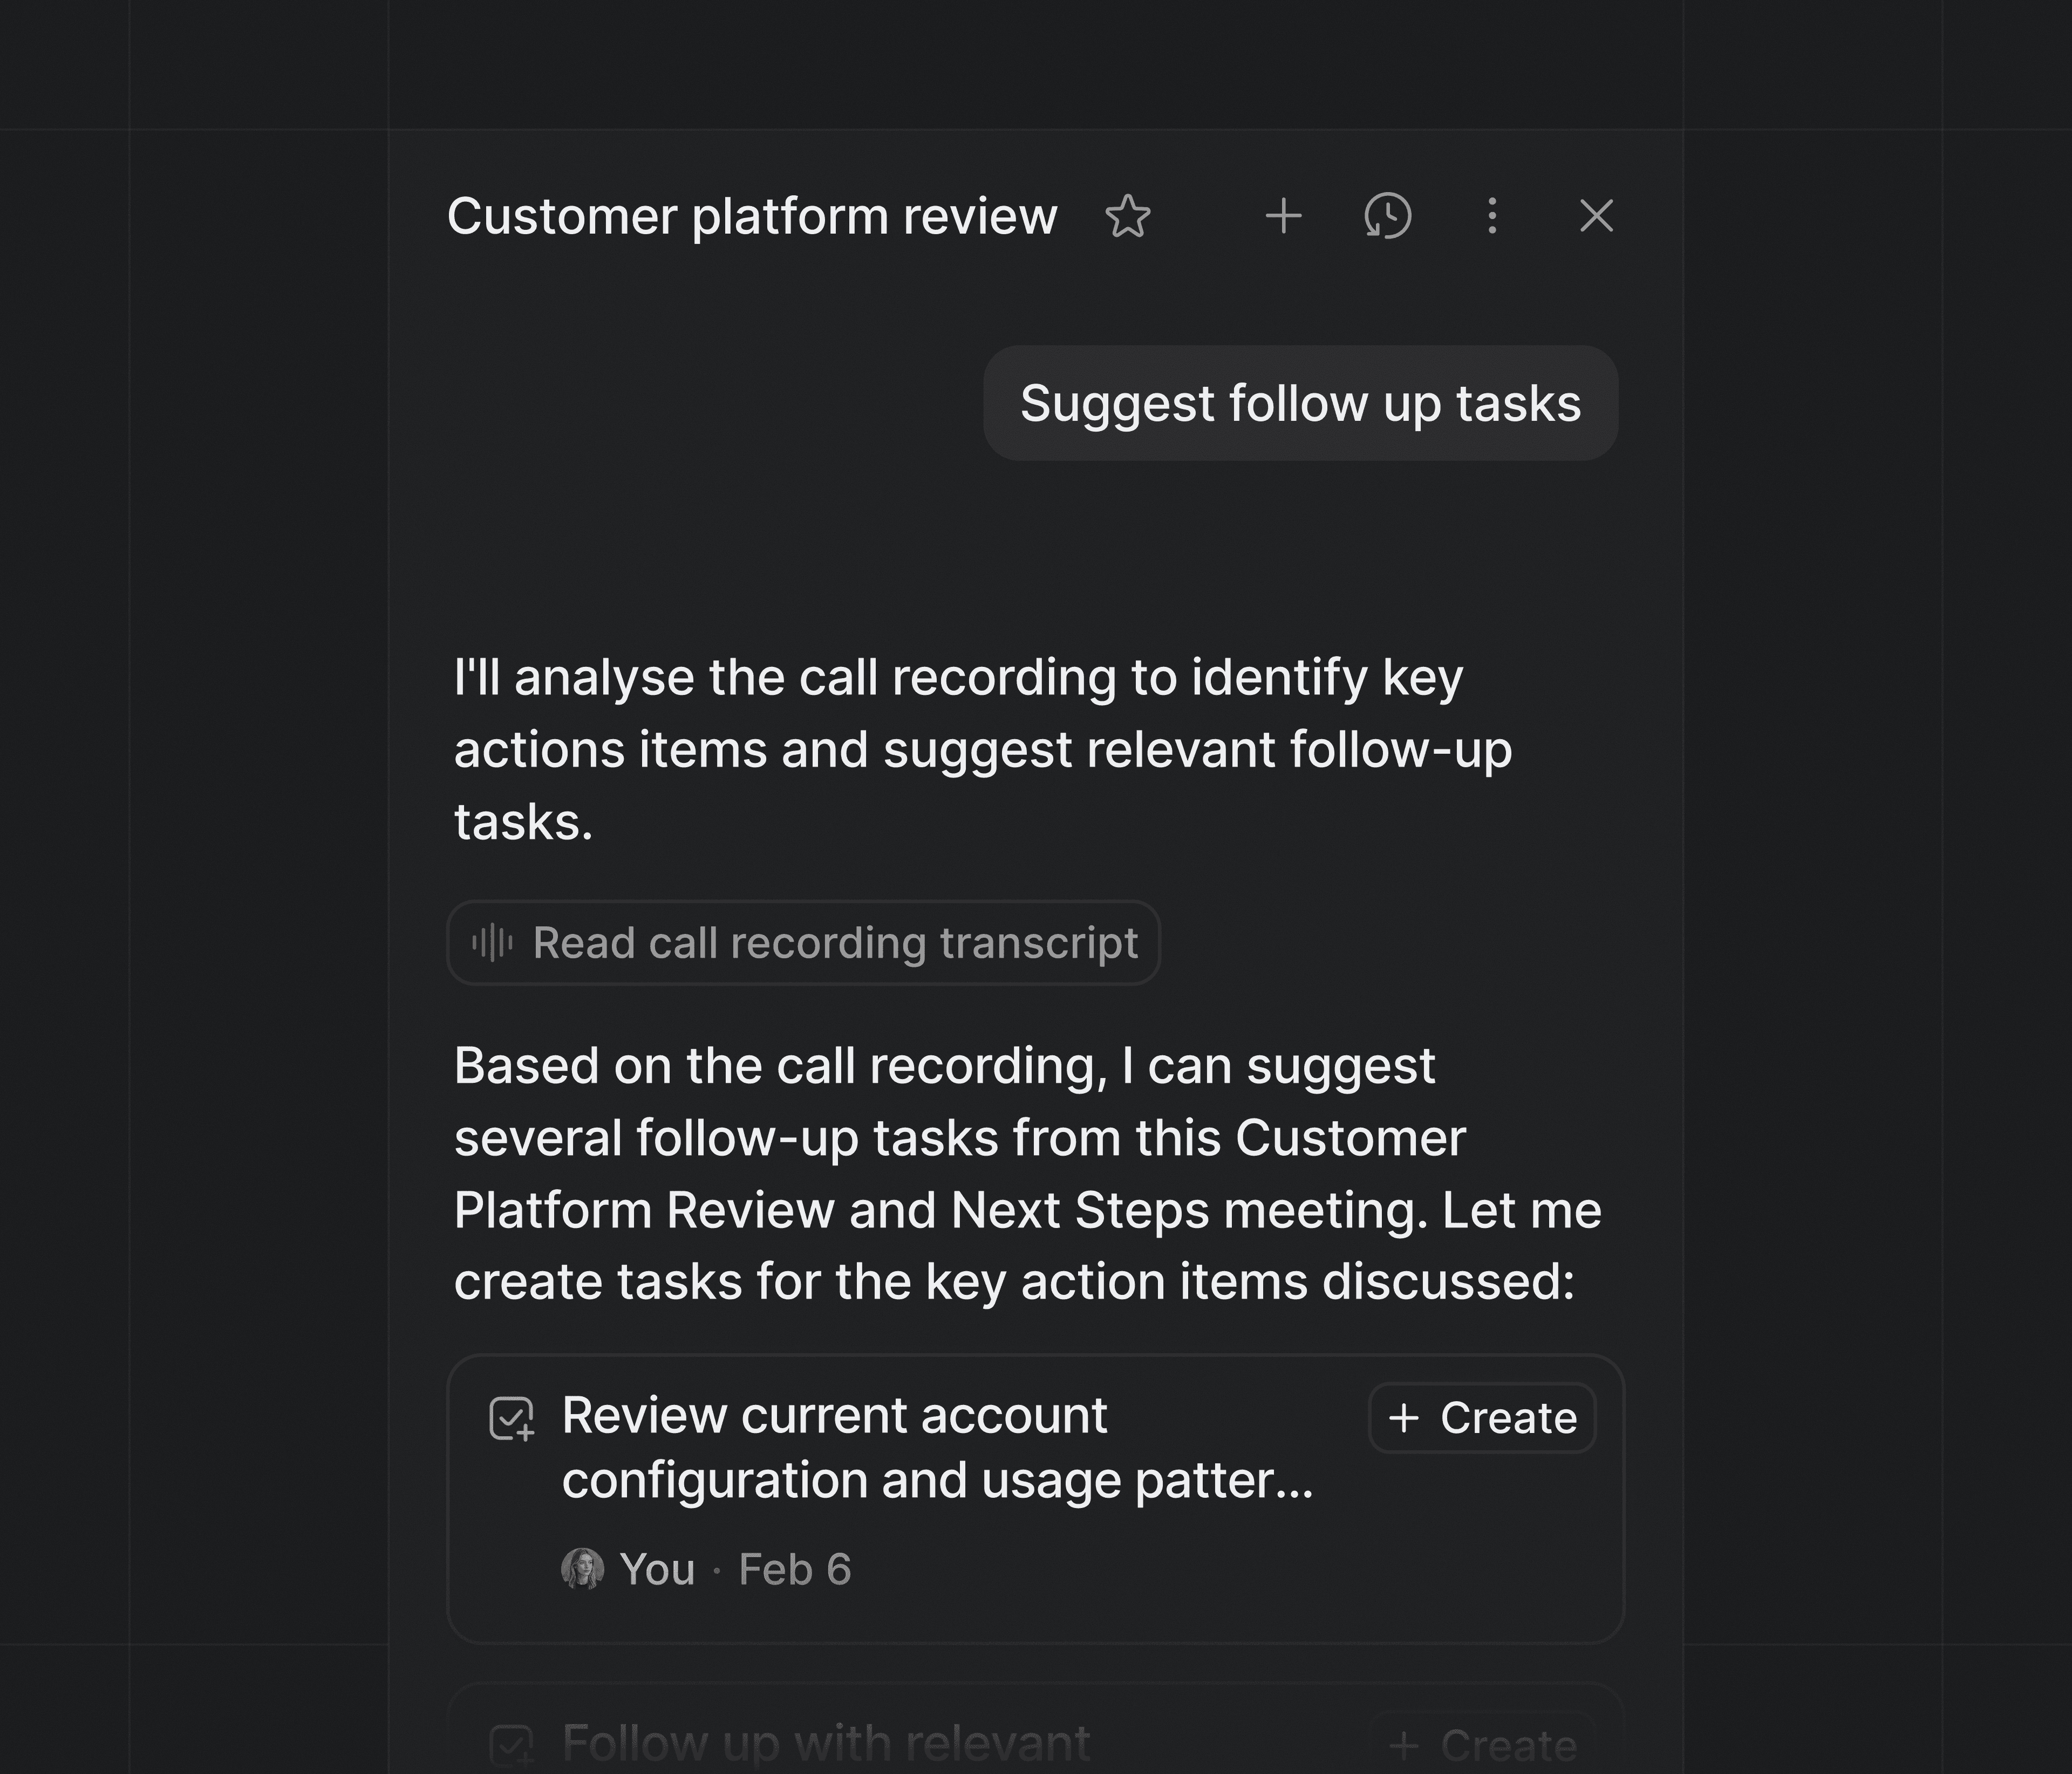2072x1774 pixels.
Task: Open the Follow up with relevant task title
Action: pos(826,1744)
